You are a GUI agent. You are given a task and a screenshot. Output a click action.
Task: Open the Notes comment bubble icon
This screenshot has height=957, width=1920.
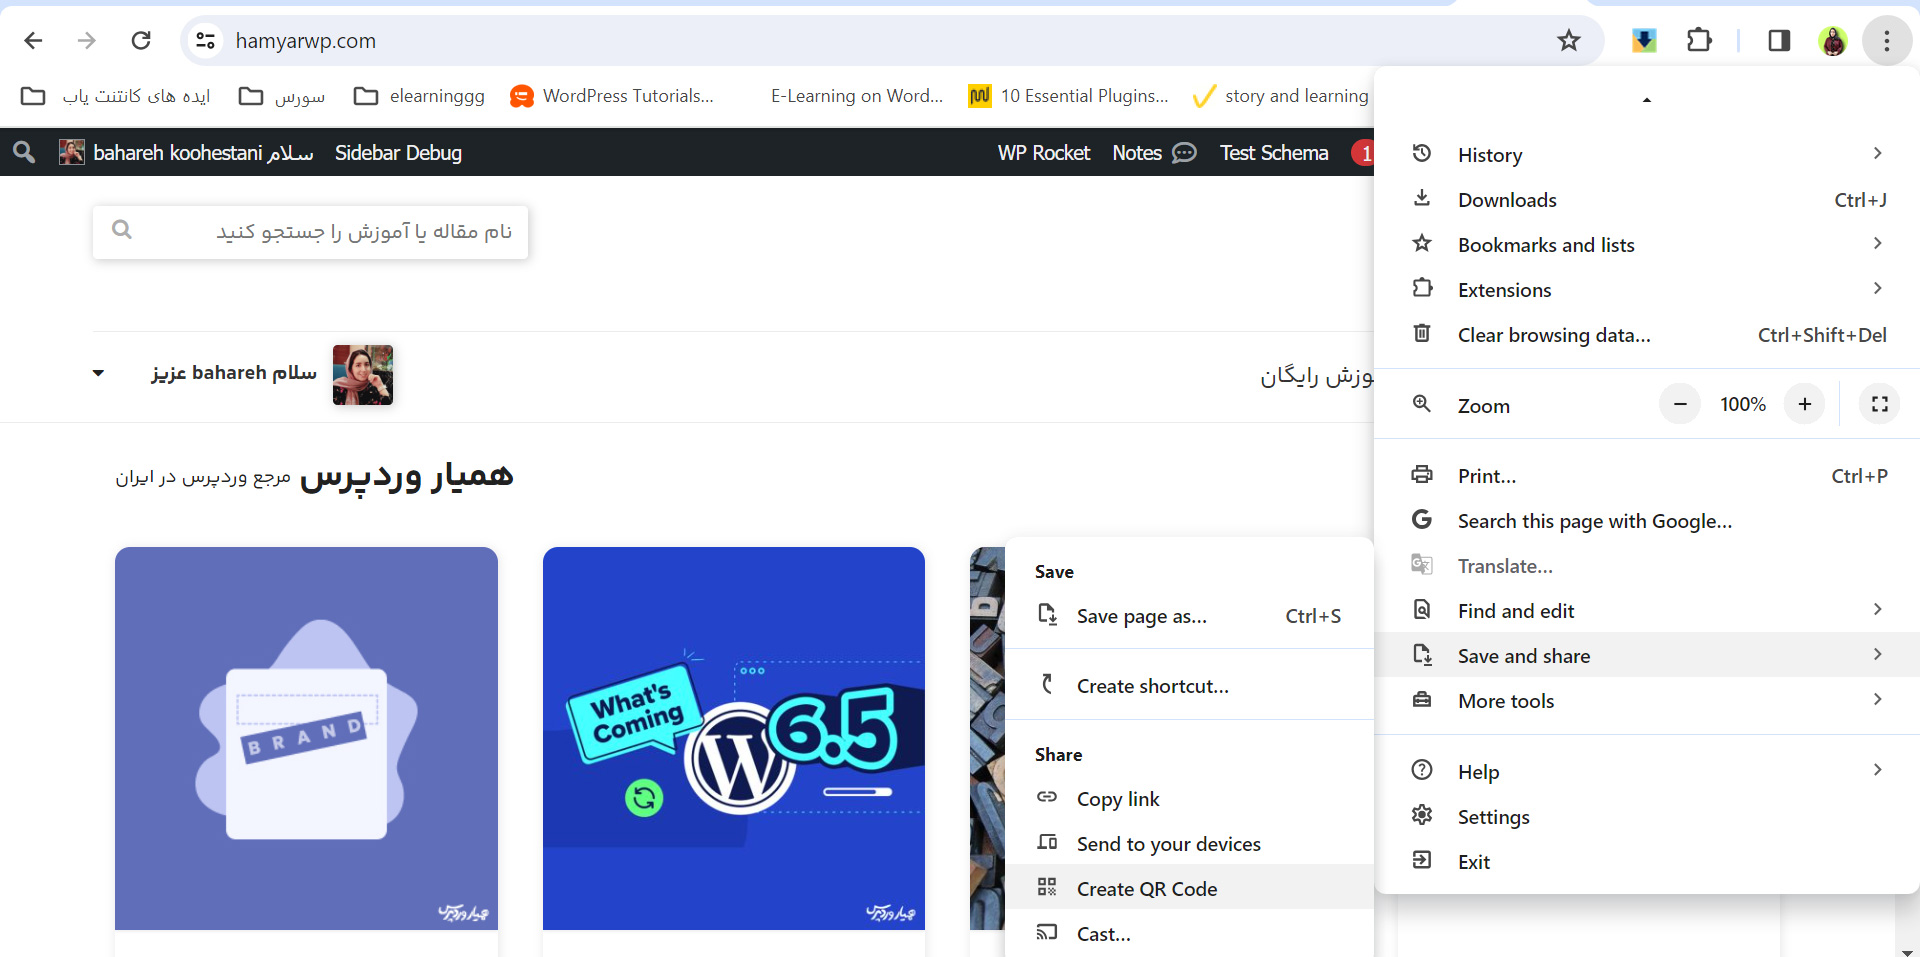pos(1184,152)
